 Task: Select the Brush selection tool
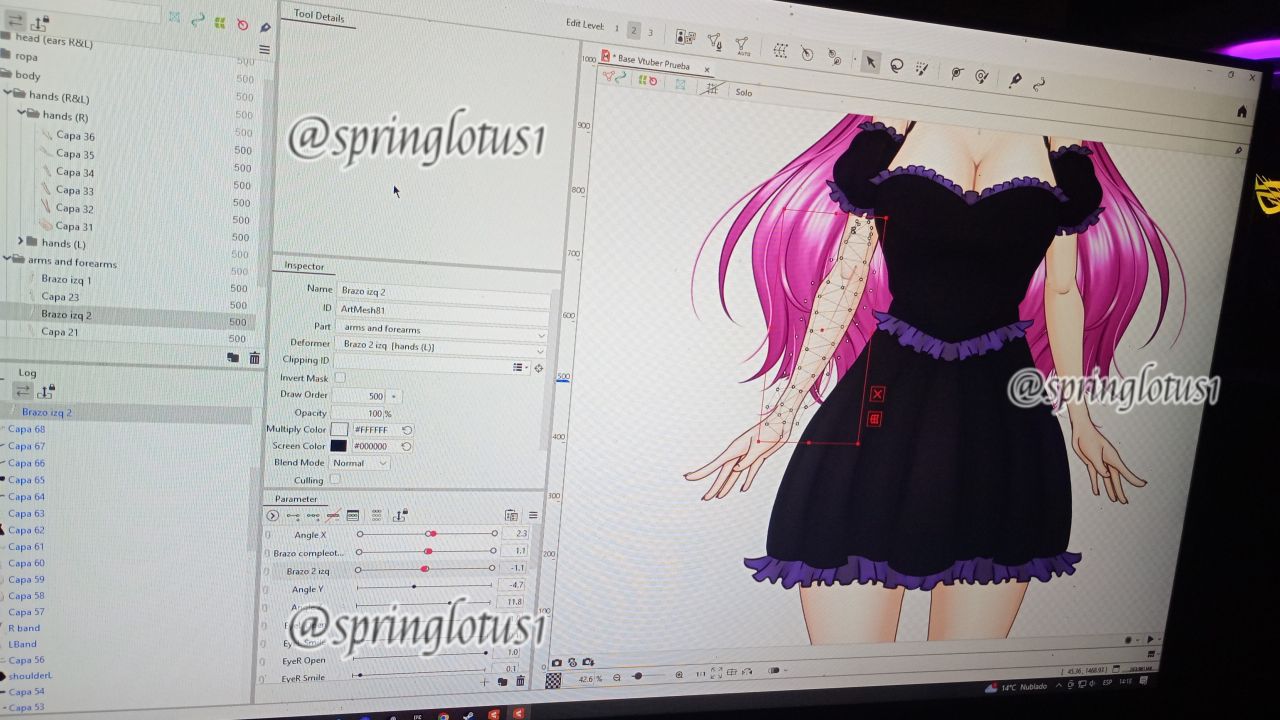pos(922,68)
